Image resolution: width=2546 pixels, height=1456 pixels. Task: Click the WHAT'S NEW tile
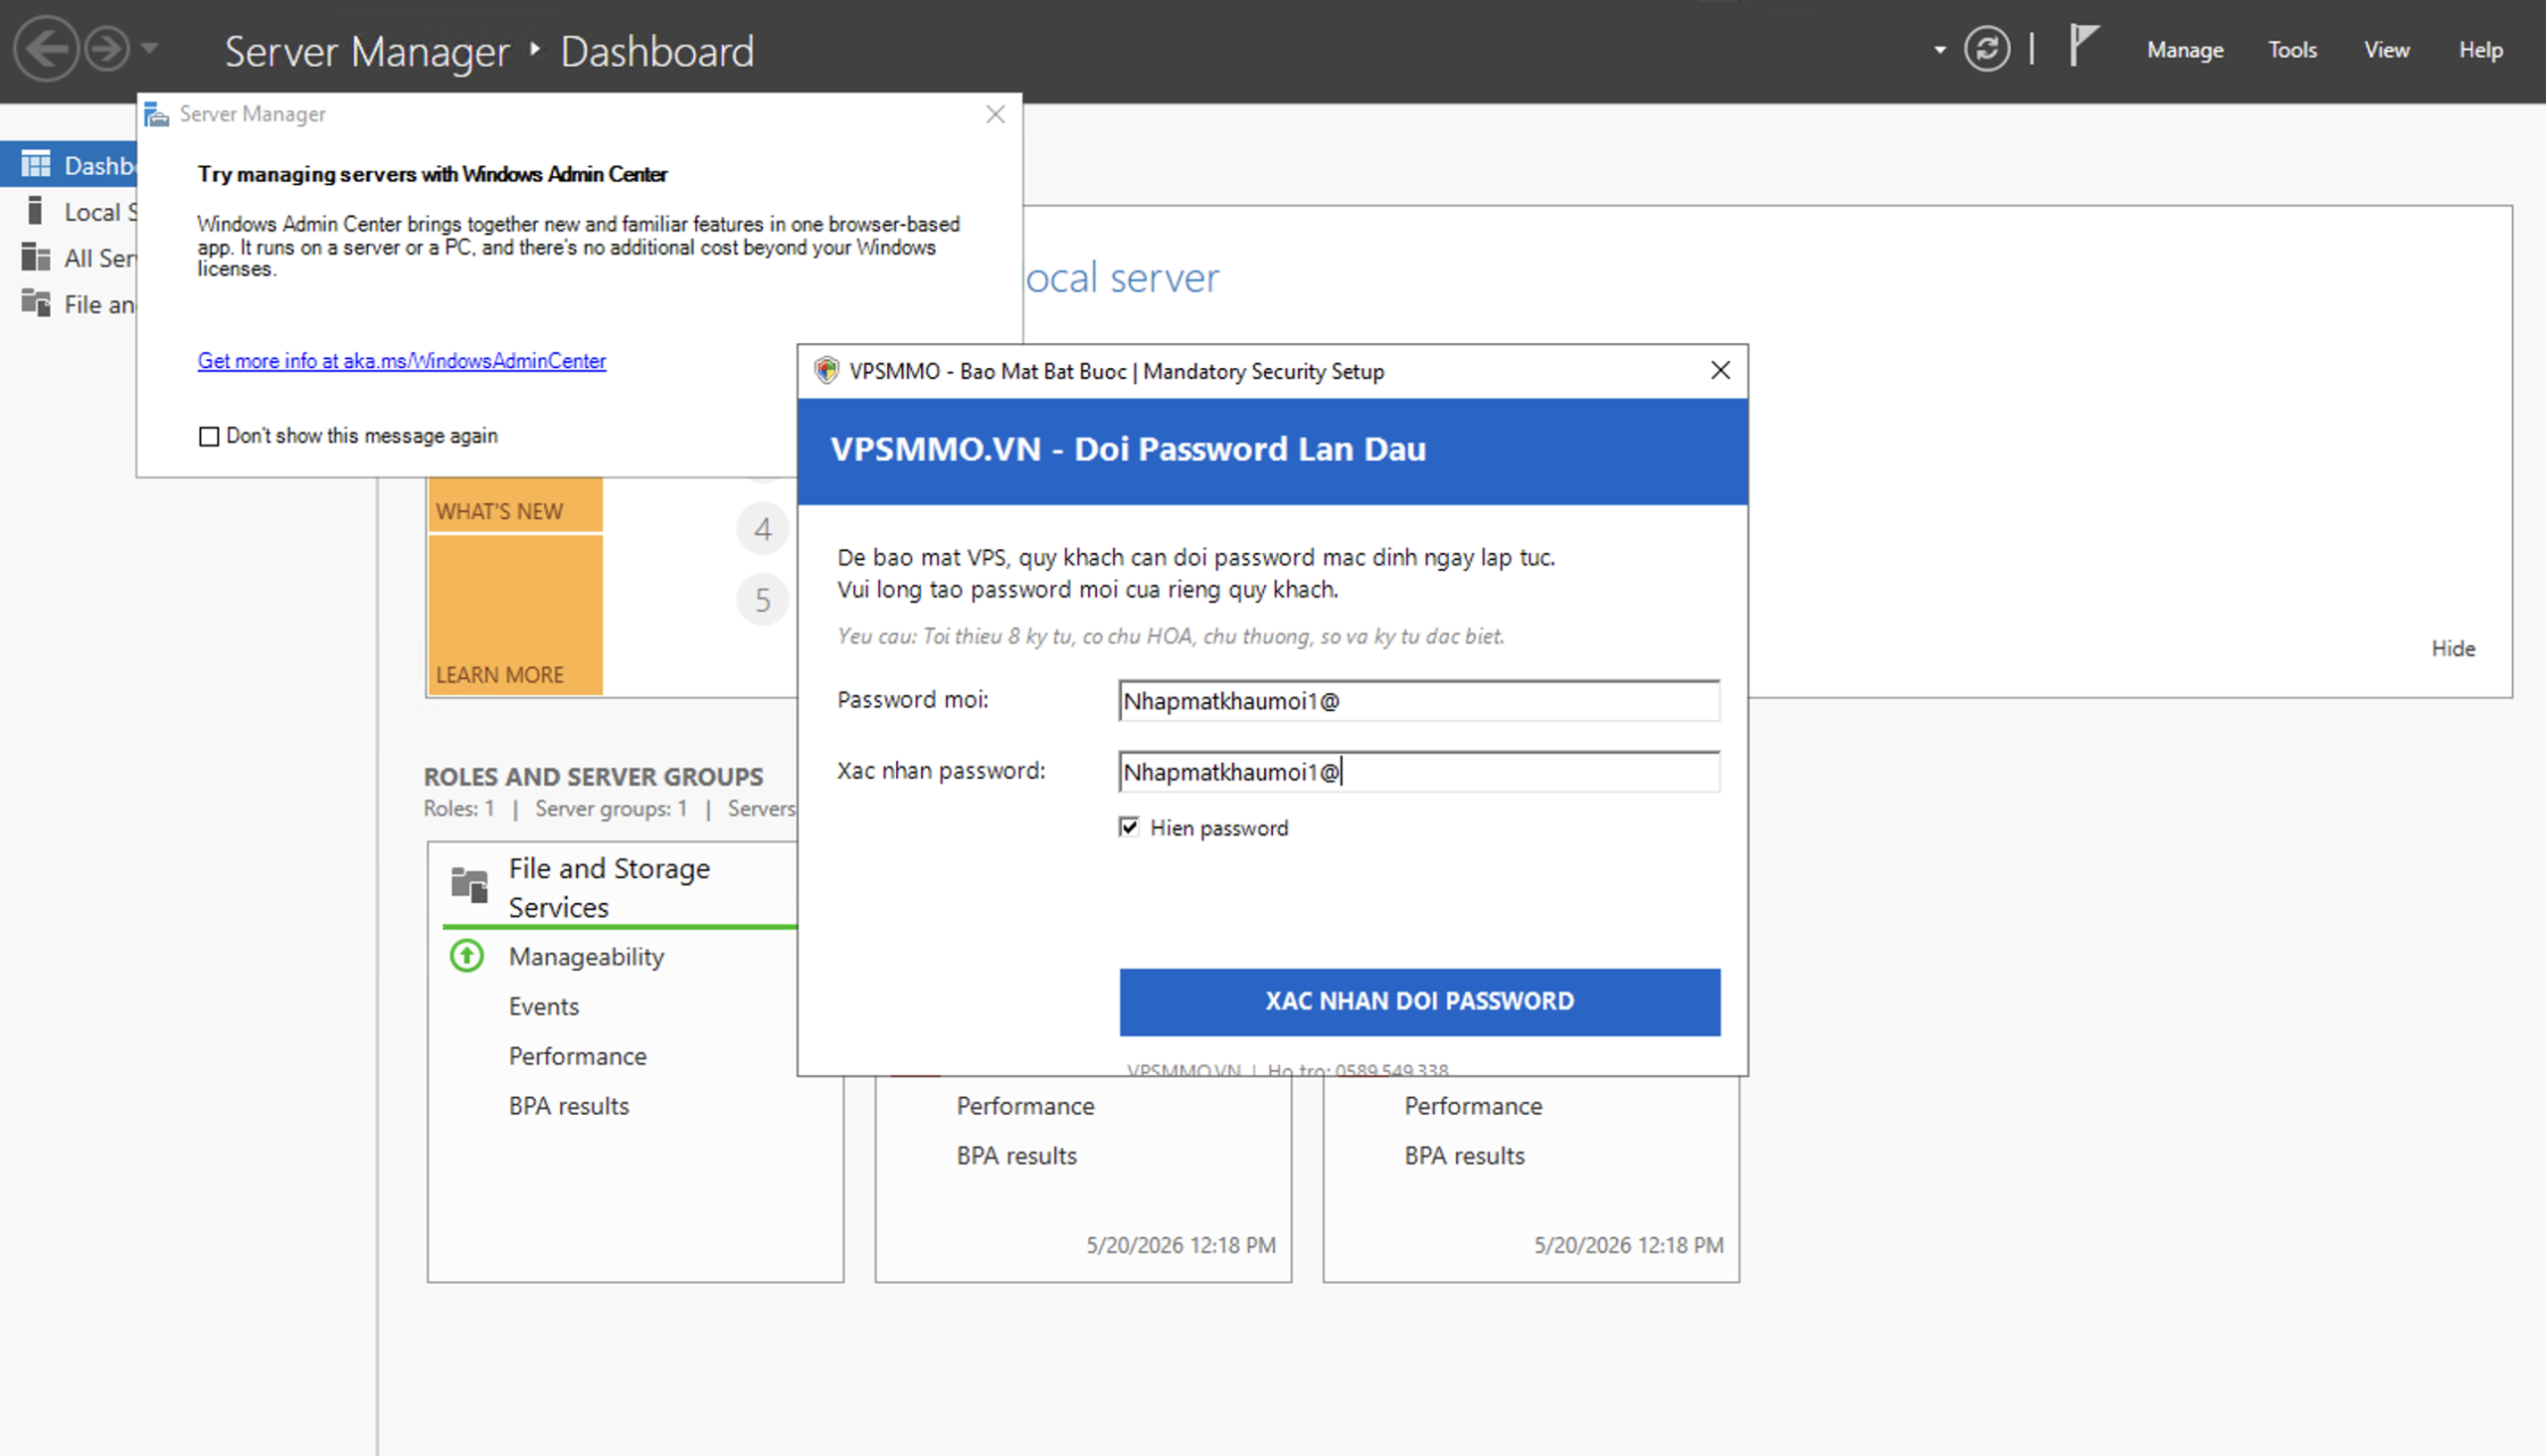point(515,505)
